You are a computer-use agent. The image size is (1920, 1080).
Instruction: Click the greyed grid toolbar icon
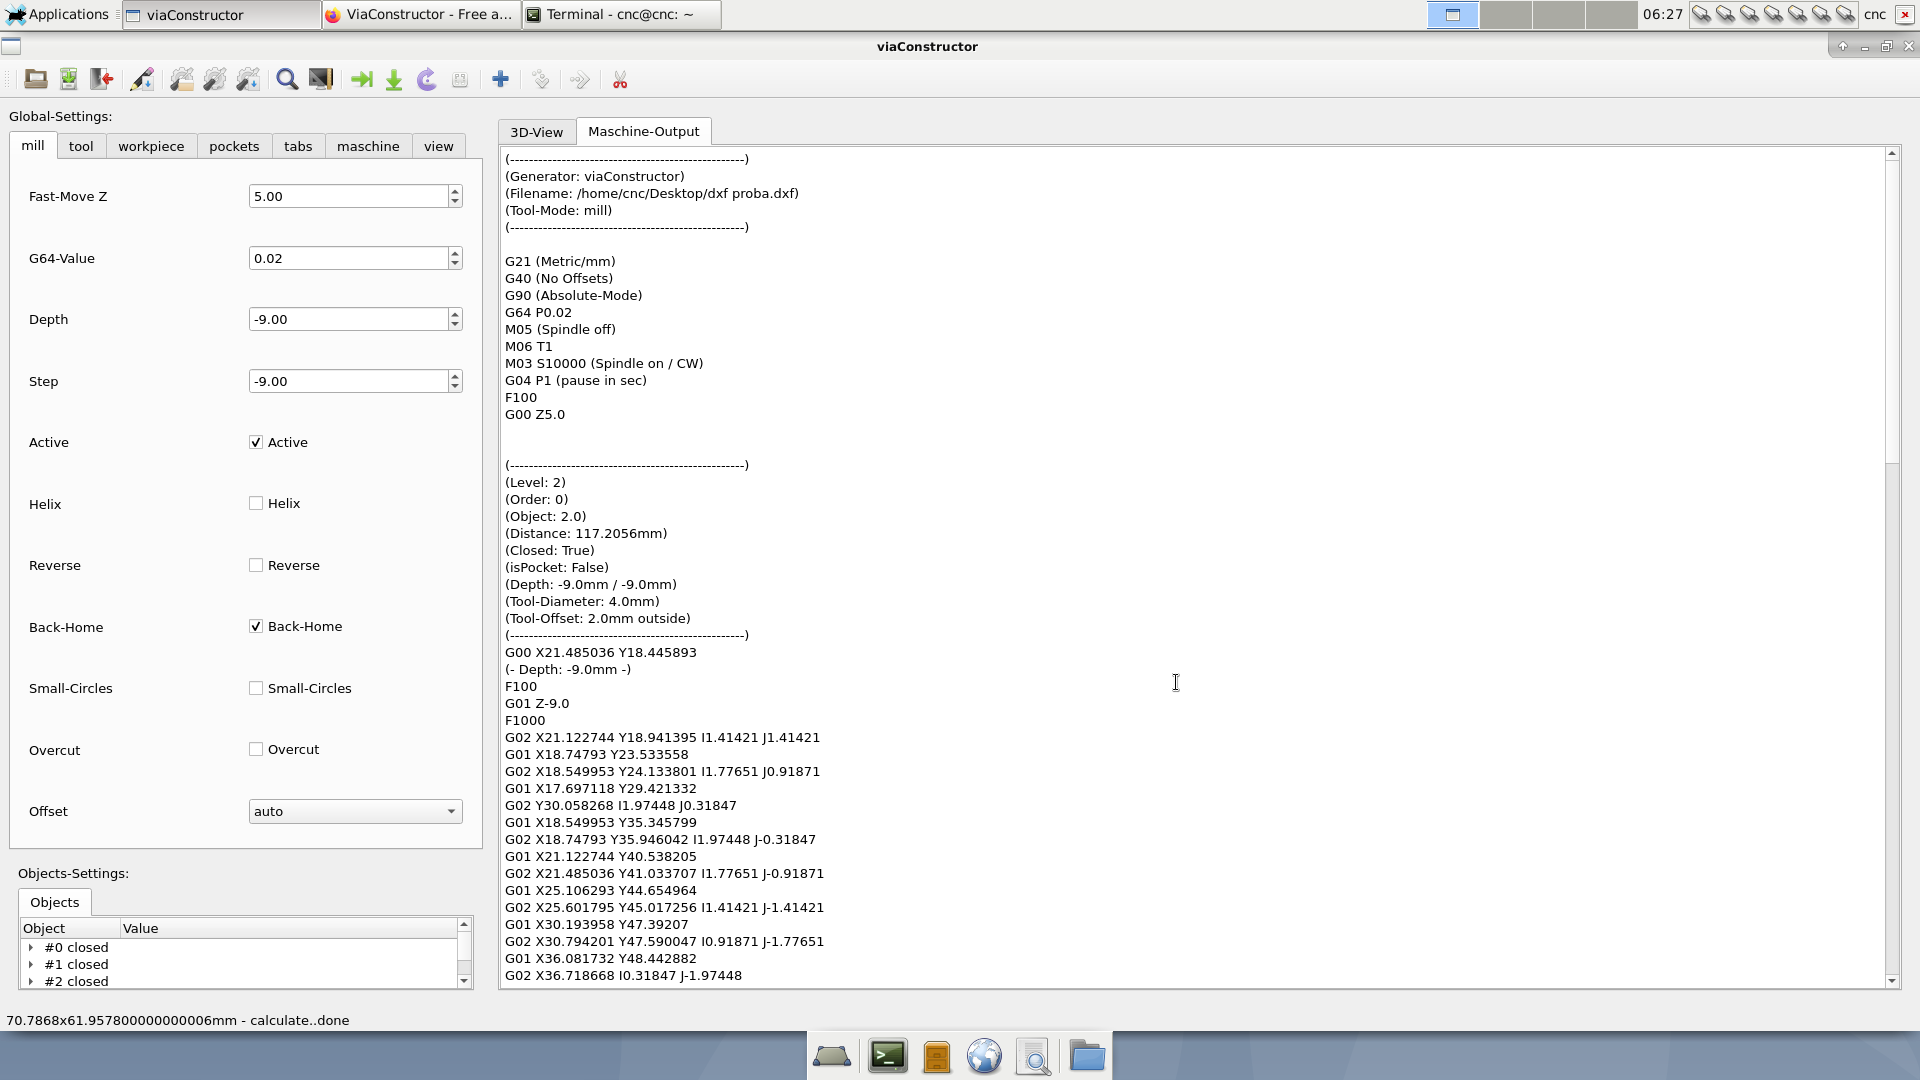click(x=460, y=80)
